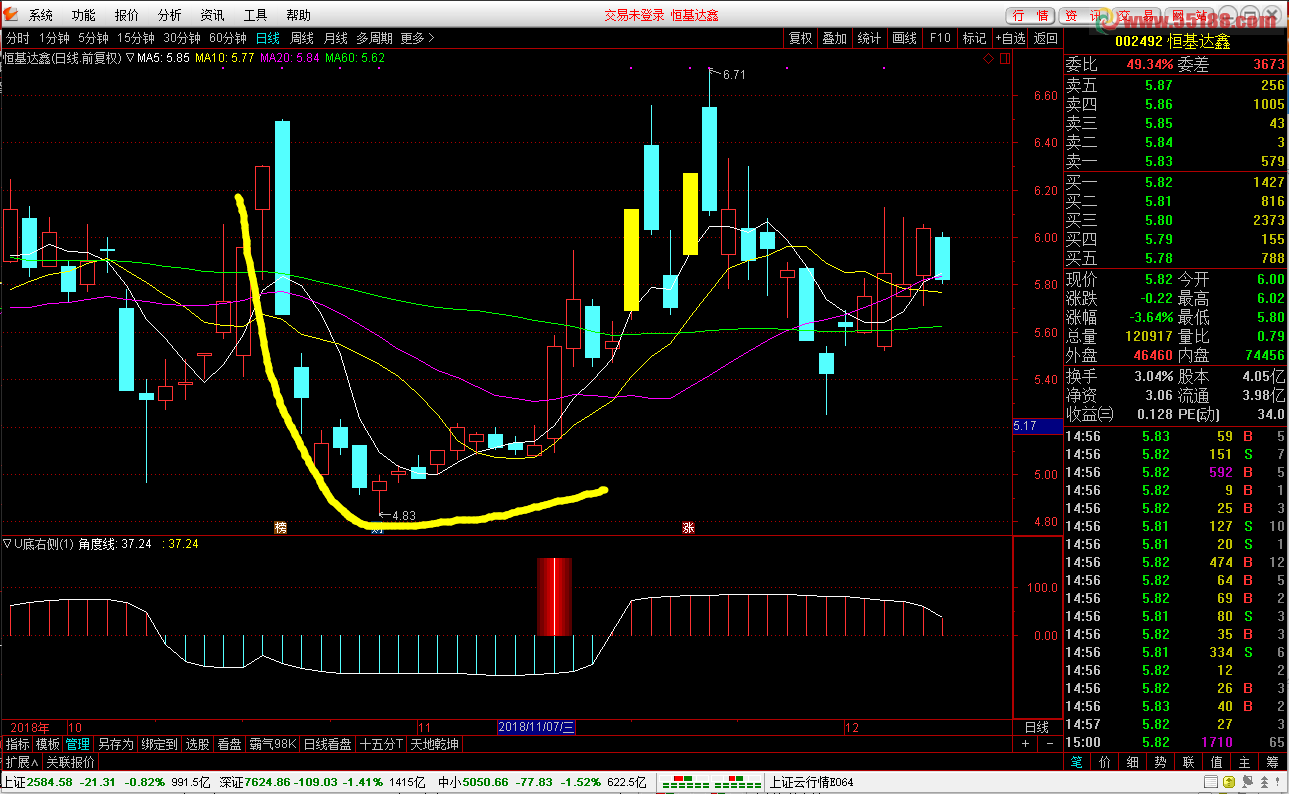Open the 帮助 menu

(x=298, y=15)
